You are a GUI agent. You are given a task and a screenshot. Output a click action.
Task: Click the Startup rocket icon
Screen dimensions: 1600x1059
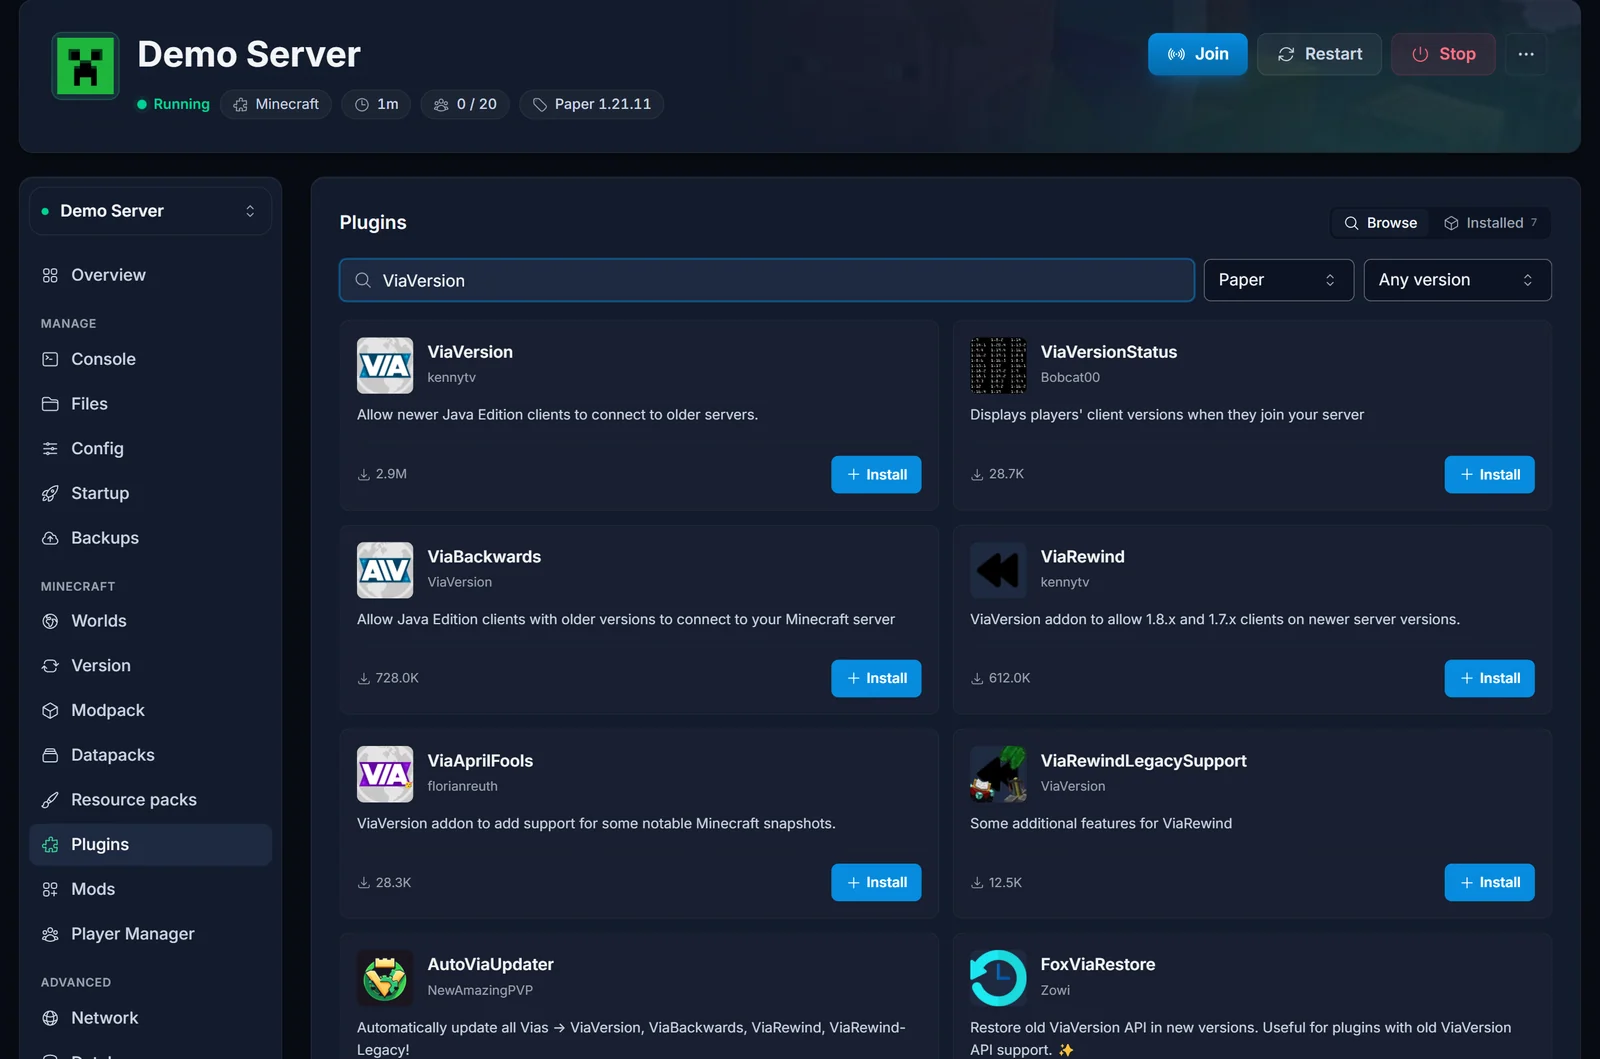[x=50, y=493]
